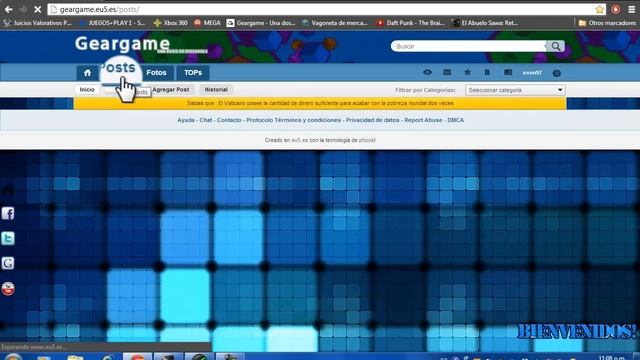The width and height of the screenshot is (640, 360).
Task: Open the Geargame - Una dos bookmark
Action: tap(261, 23)
